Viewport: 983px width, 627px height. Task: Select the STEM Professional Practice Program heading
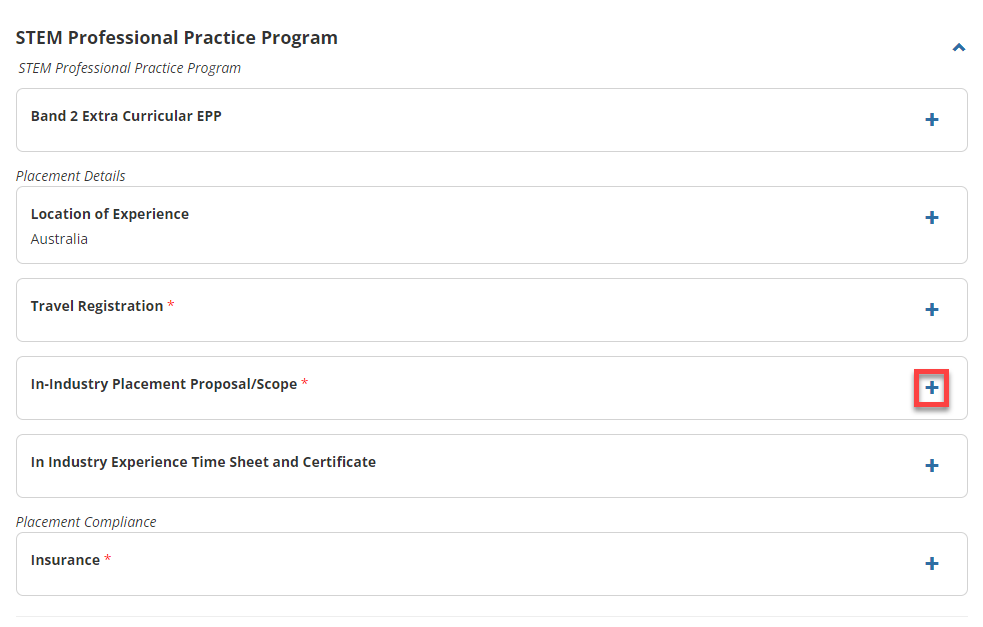[176, 37]
